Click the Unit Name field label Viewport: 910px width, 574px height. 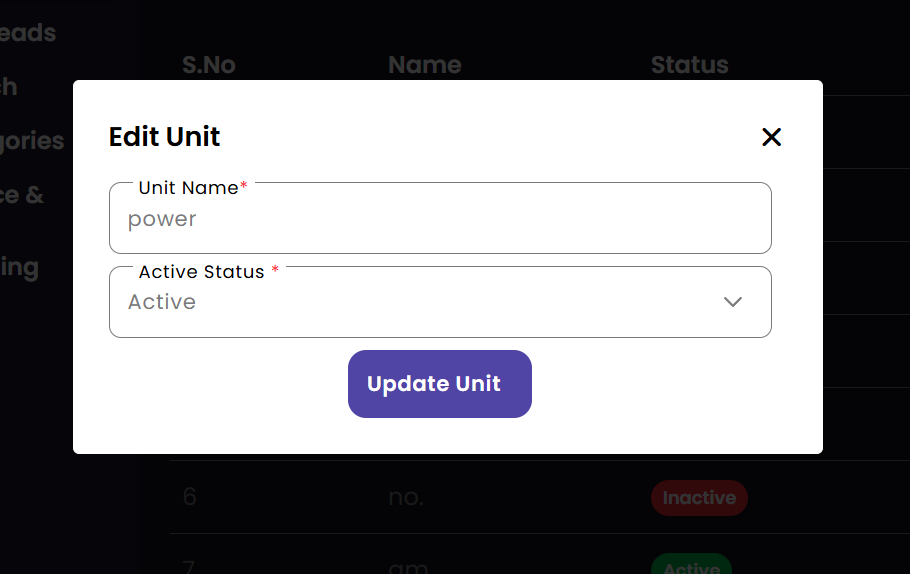pyautogui.click(x=188, y=188)
